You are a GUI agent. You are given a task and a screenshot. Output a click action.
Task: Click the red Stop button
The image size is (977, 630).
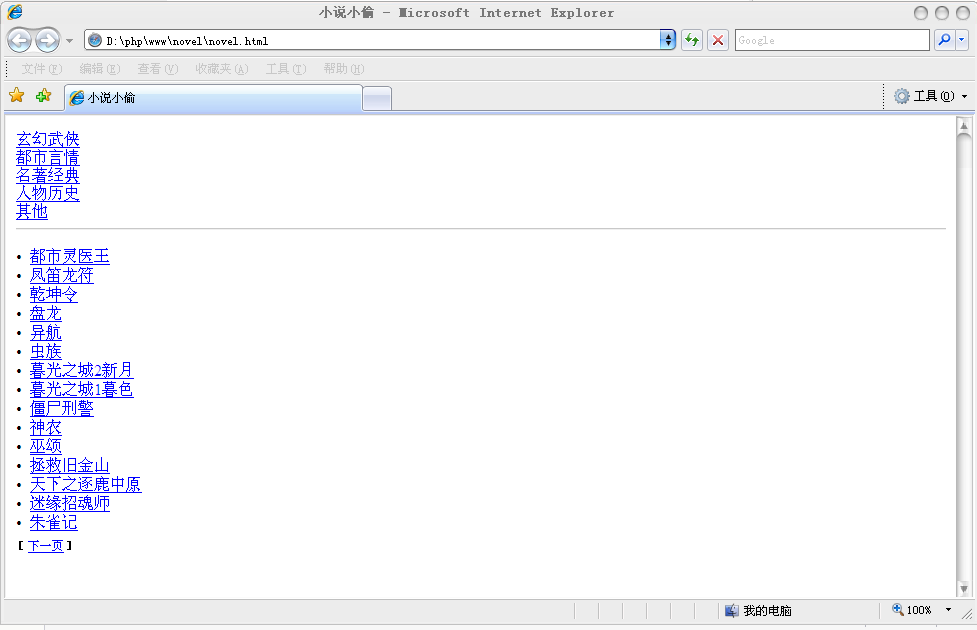[x=718, y=41]
